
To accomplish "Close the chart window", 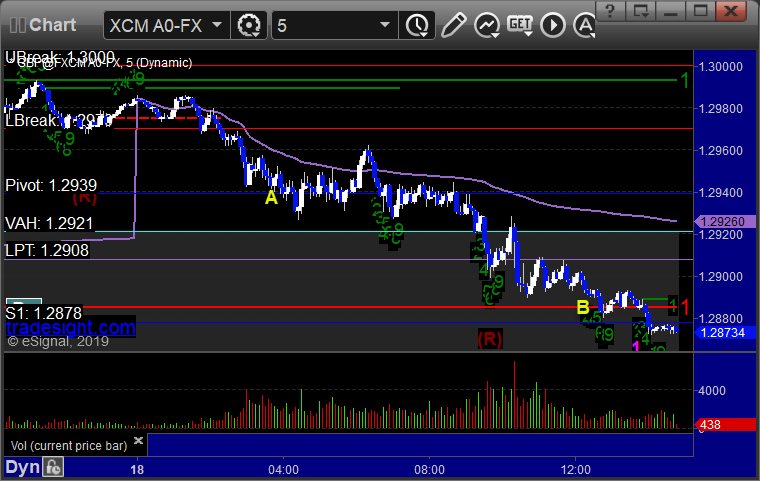I will click(x=731, y=10).
